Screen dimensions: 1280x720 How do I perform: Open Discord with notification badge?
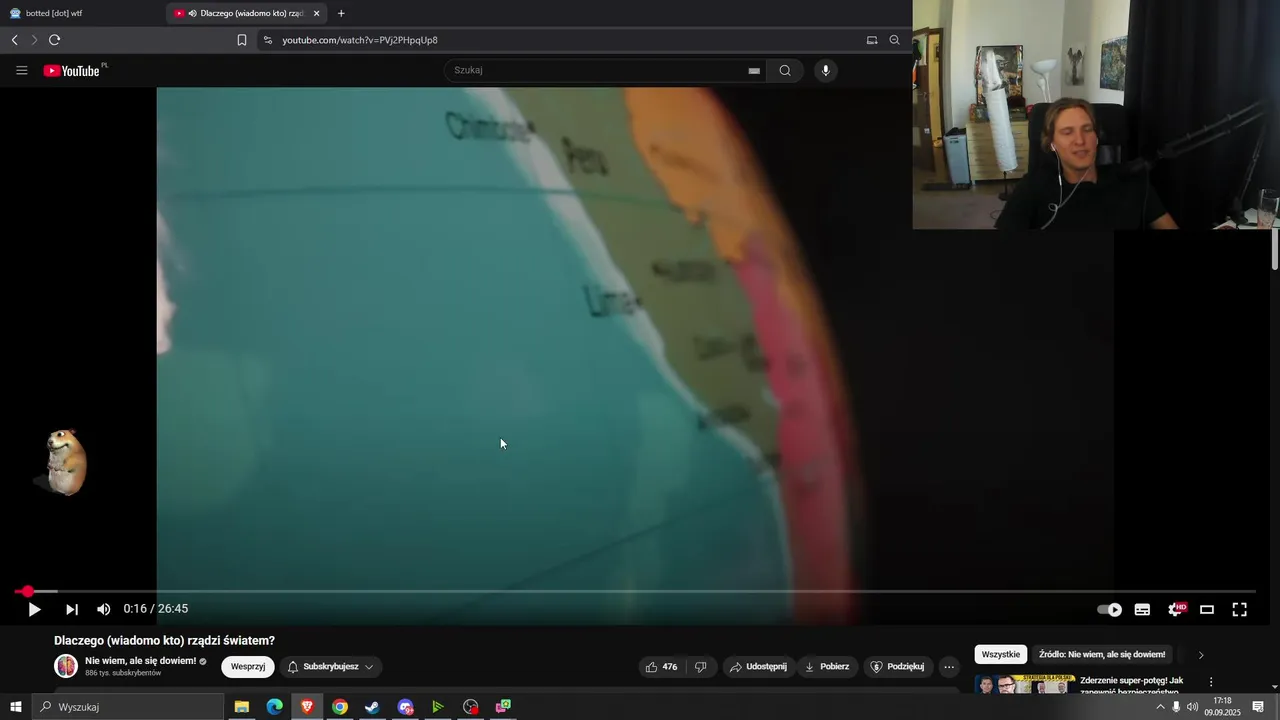point(405,707)
